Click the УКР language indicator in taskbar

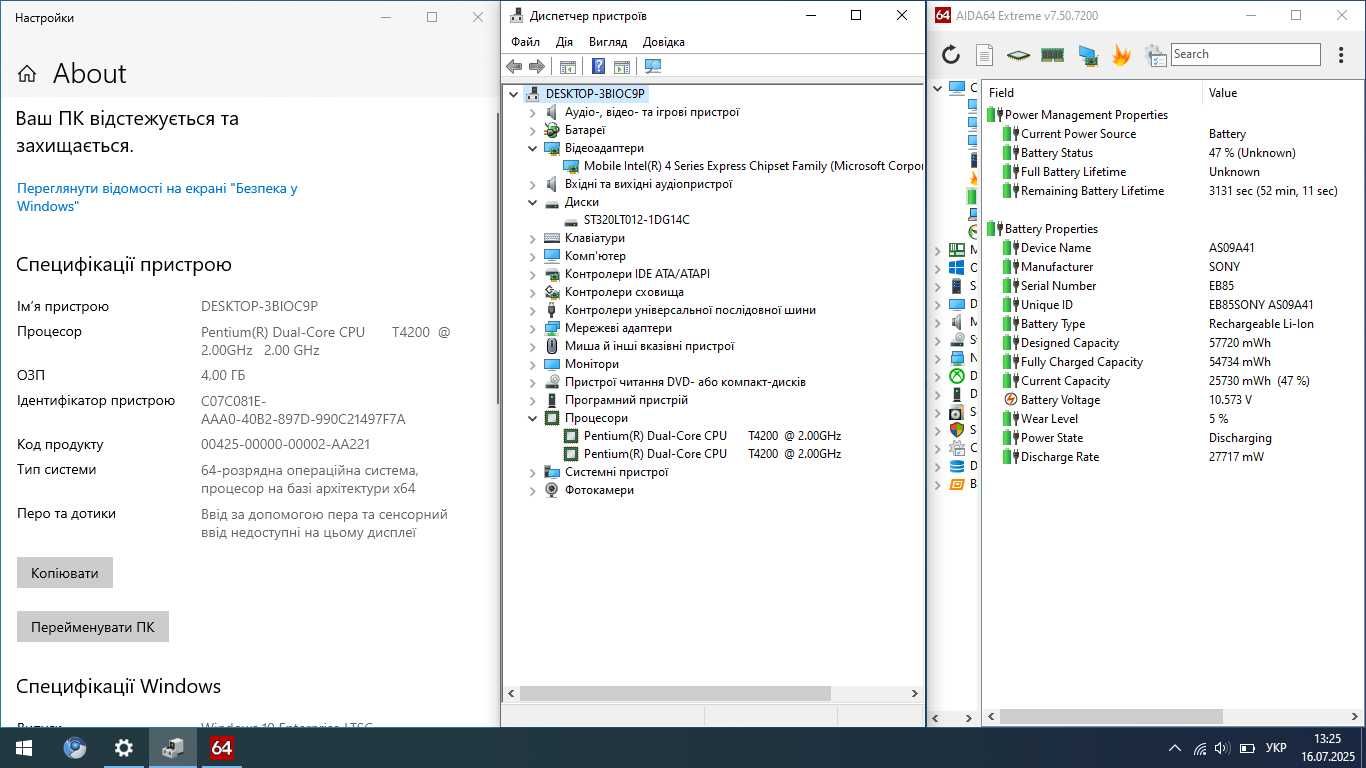[x=1276, y=748]
